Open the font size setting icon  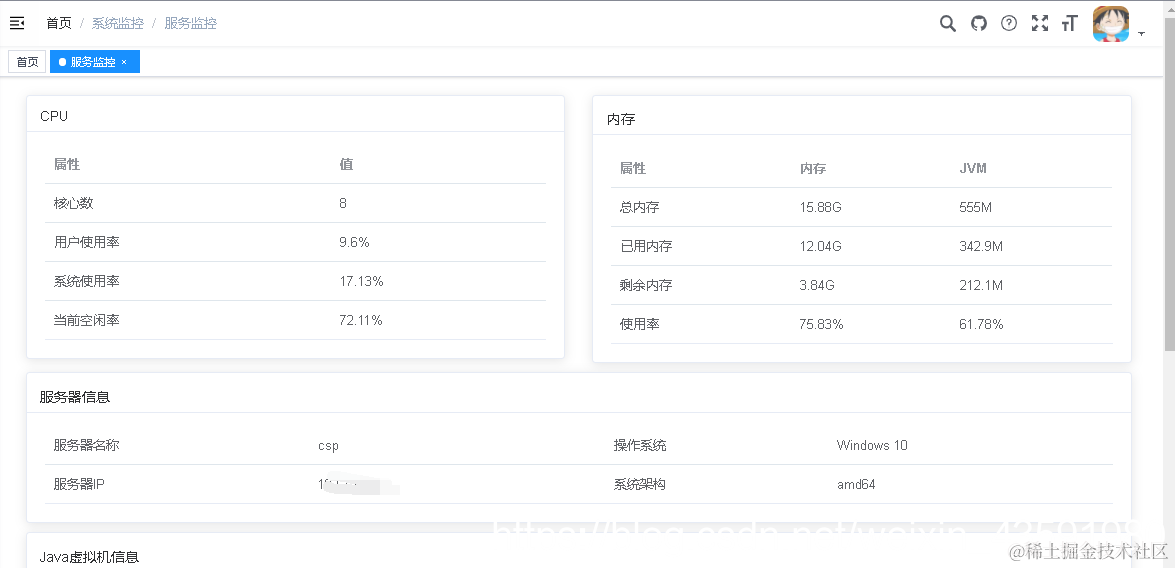(x=1069, y=23)
